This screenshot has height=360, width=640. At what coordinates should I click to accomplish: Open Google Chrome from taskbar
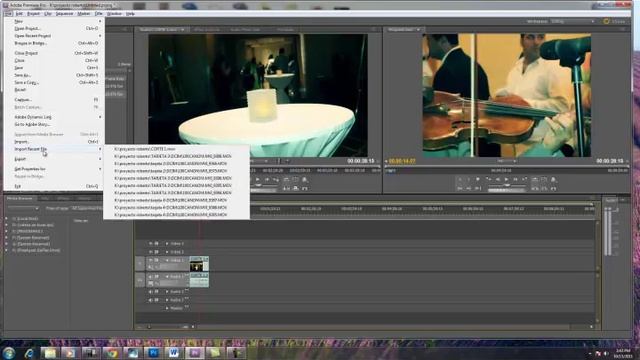112,353
